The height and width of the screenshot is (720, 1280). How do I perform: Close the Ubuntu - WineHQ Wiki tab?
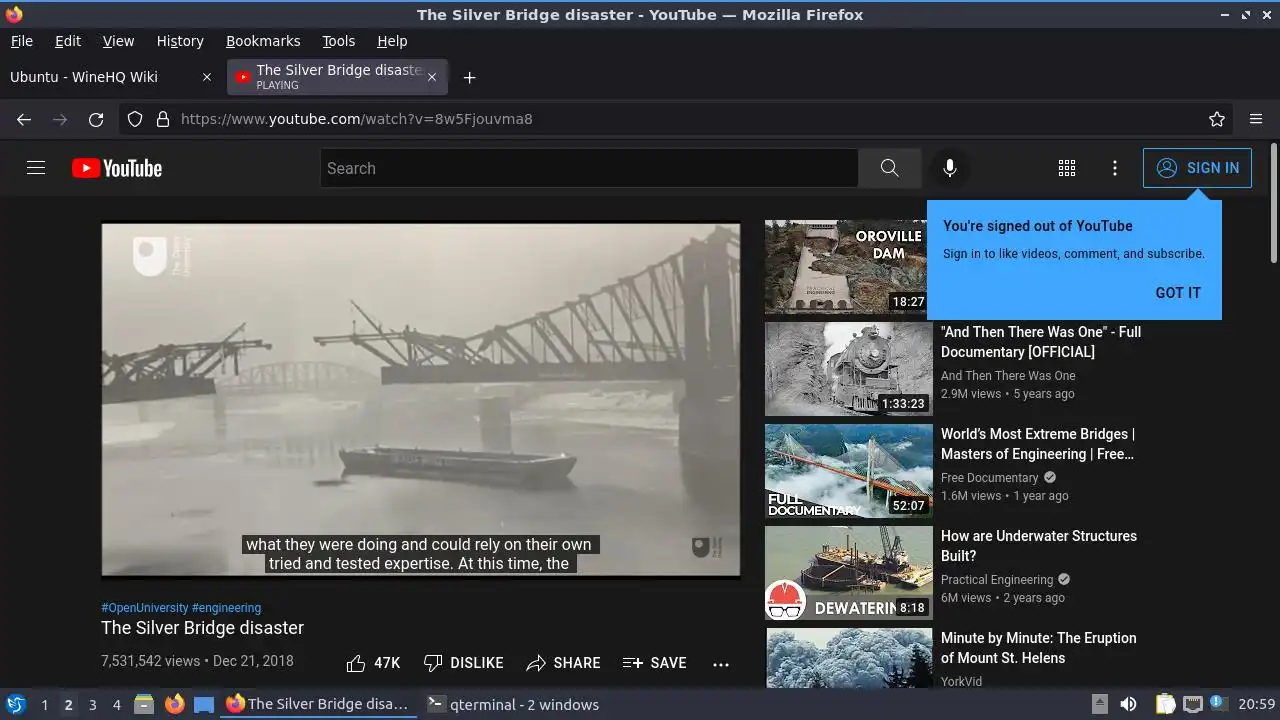207,77
